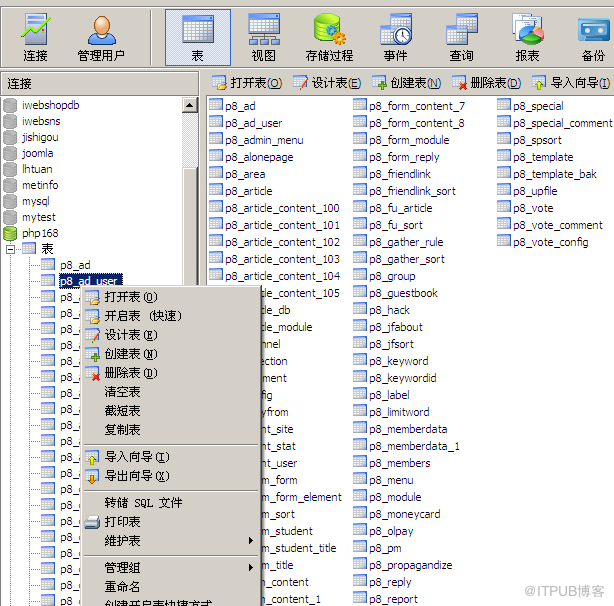Image resolution: width=614 pixels, height=606 pixels.
Task: Open the 连接 (Connection) toolbar icon
Action: (35, 38)
